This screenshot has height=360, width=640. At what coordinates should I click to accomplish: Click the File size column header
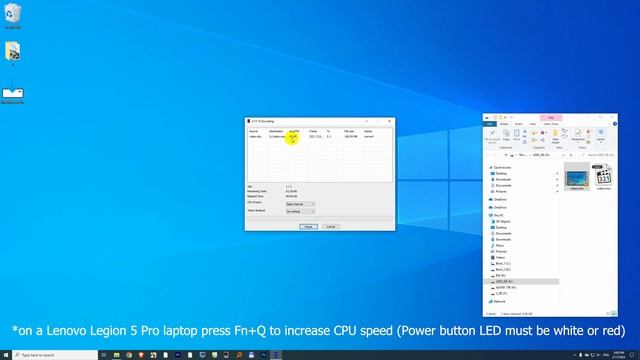pyautogui.click(x=349, y=131)
